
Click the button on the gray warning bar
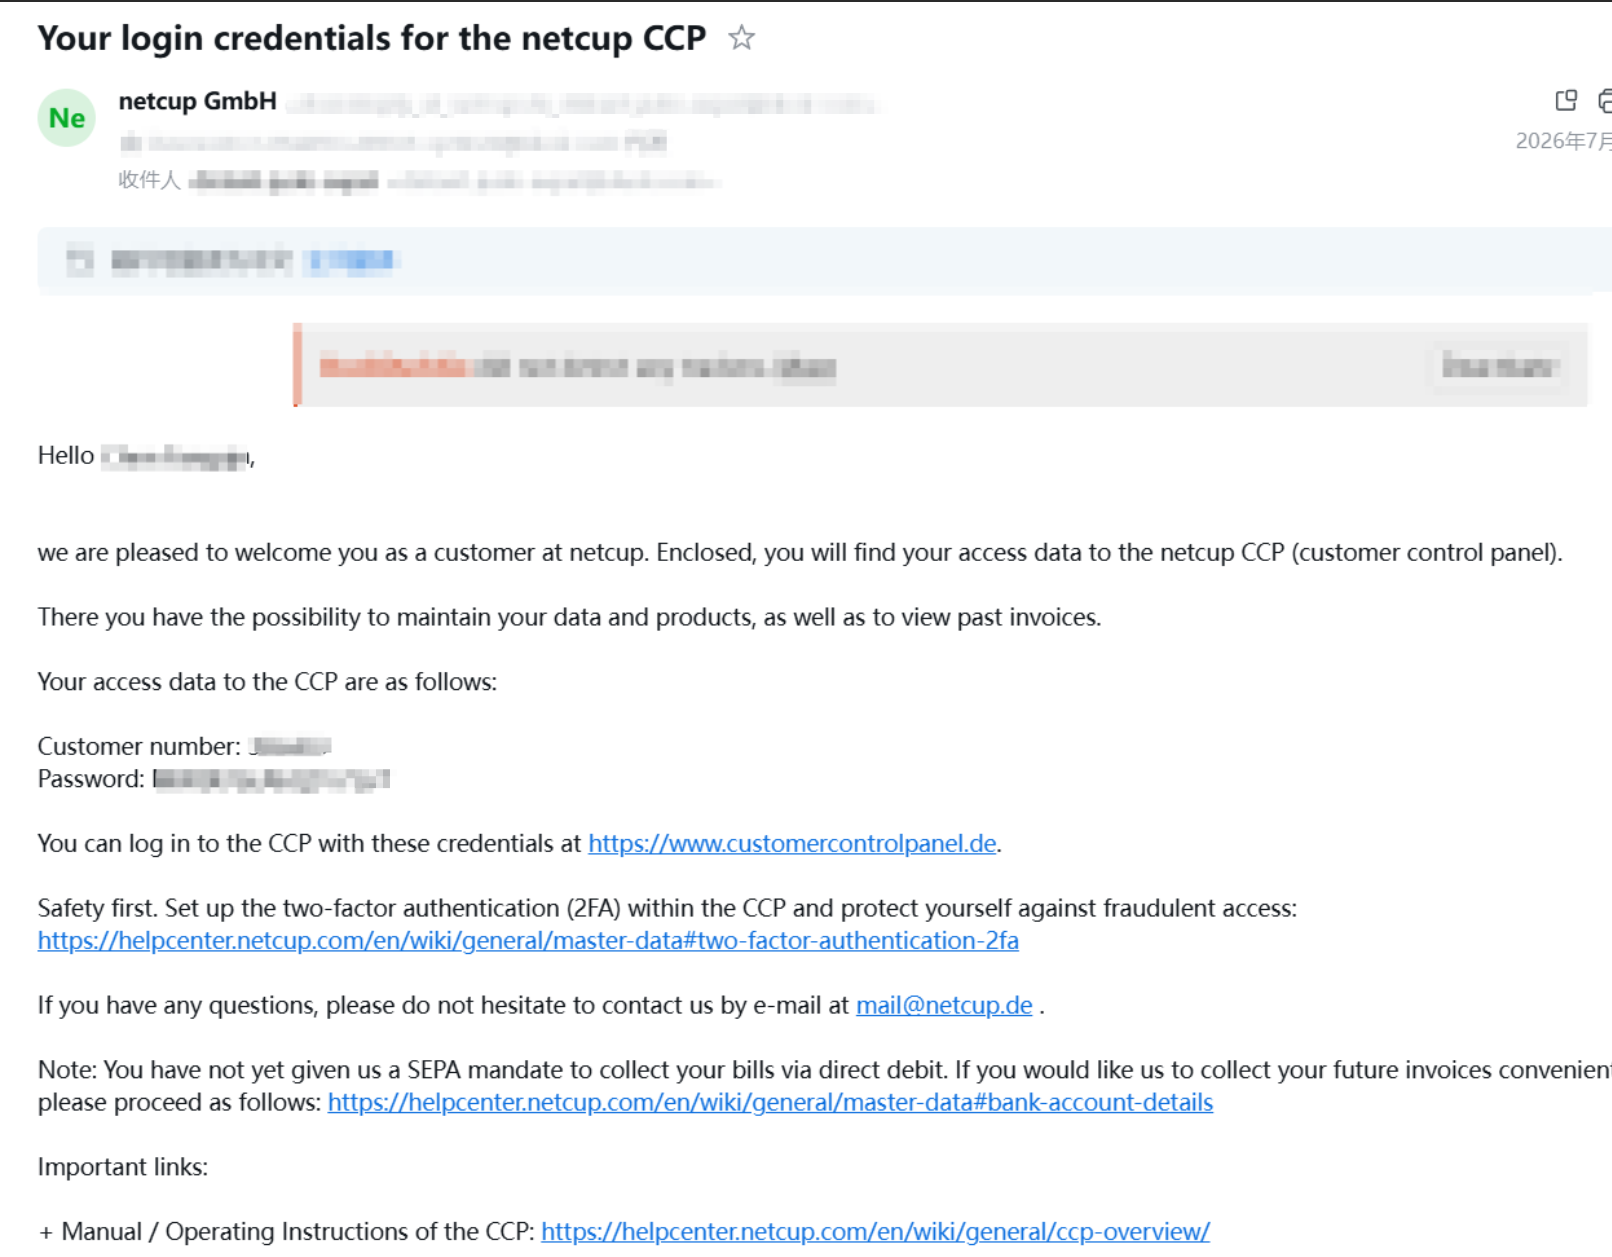pyautogui.click(x=1497, y=366)
